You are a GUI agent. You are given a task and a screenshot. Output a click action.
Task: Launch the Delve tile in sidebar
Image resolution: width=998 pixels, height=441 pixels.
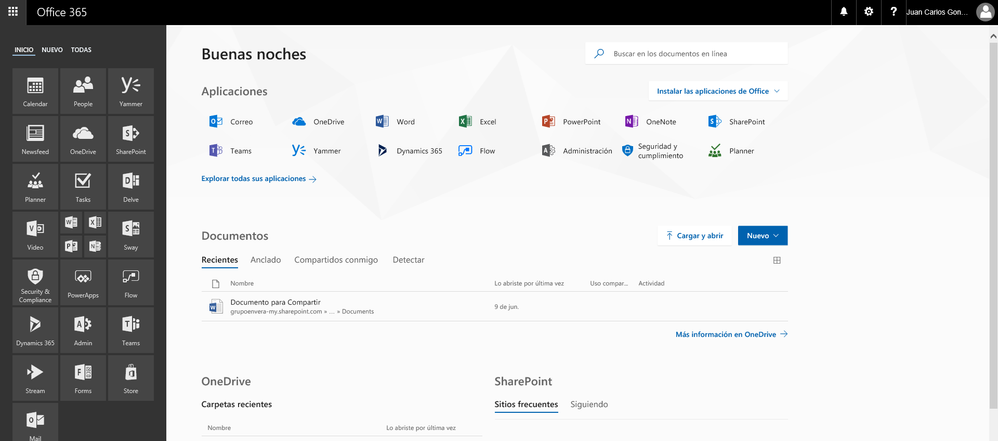pos(131,186)
